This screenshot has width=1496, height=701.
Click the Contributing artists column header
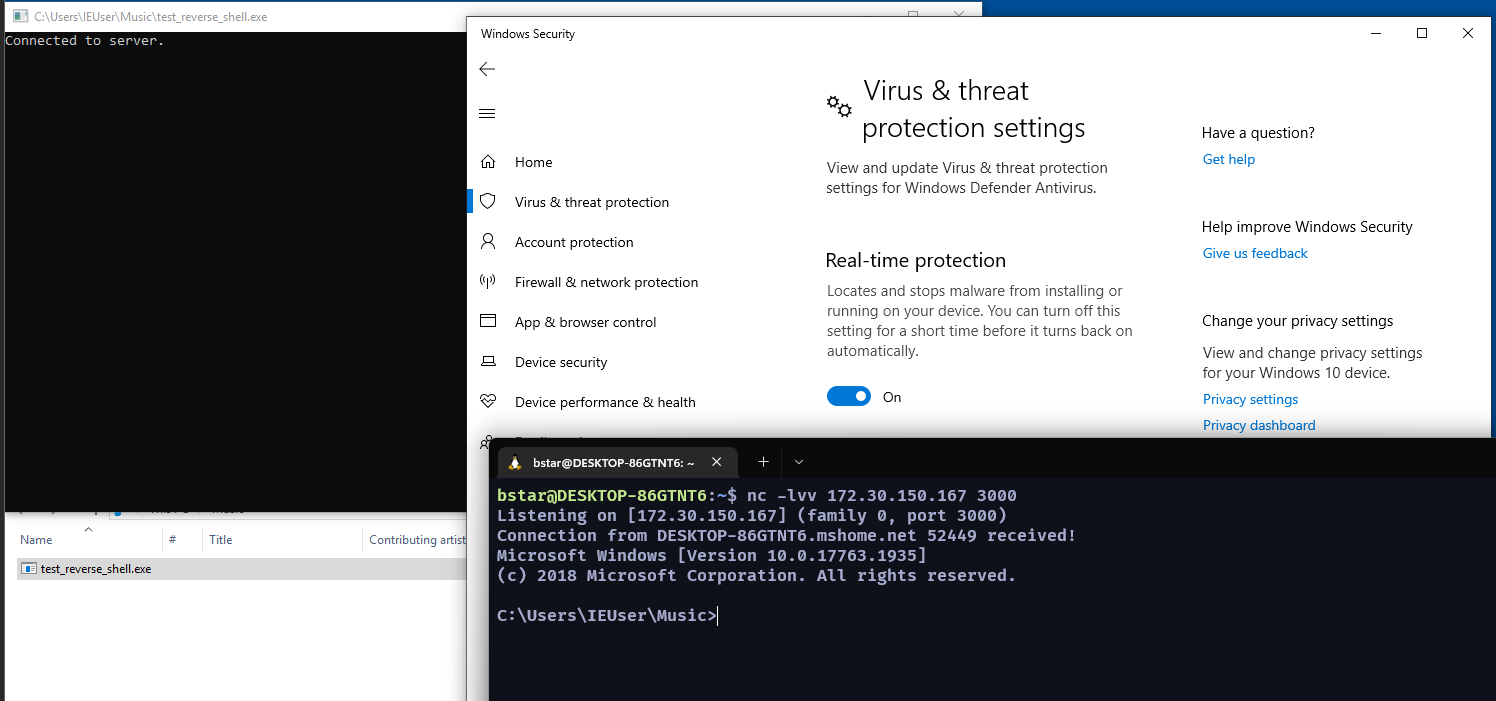417,539
